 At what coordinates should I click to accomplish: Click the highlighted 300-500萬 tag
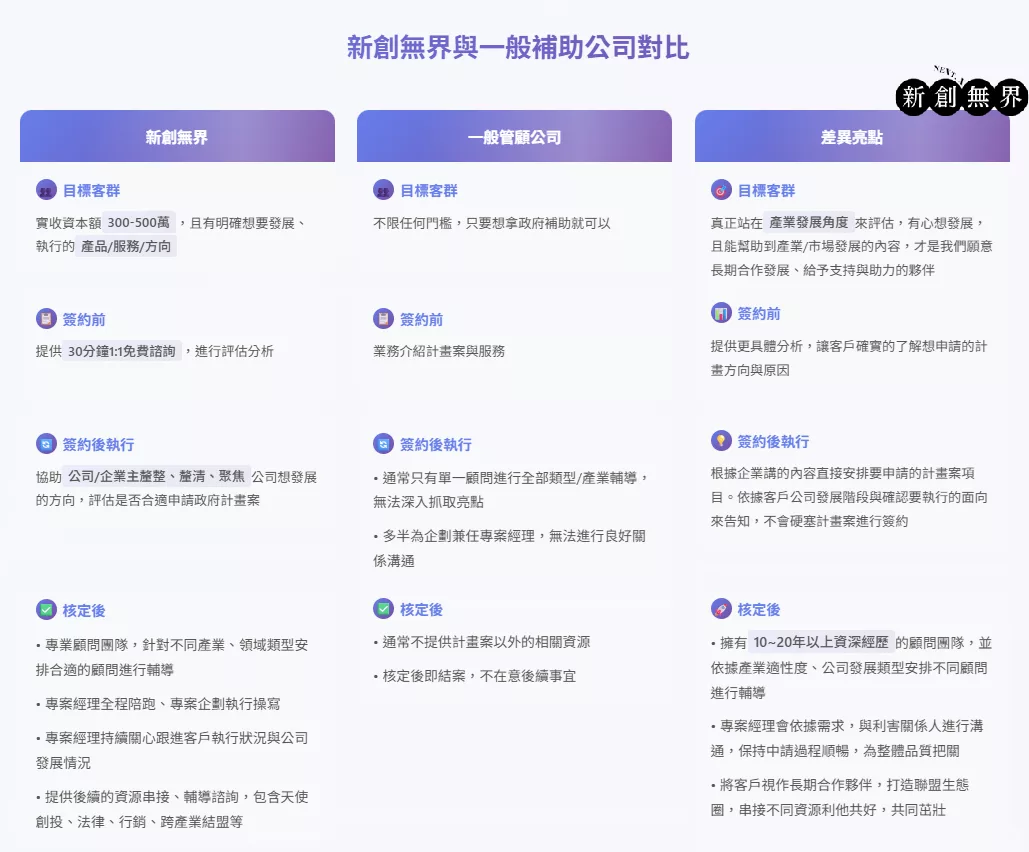click(x=139, y=223)
